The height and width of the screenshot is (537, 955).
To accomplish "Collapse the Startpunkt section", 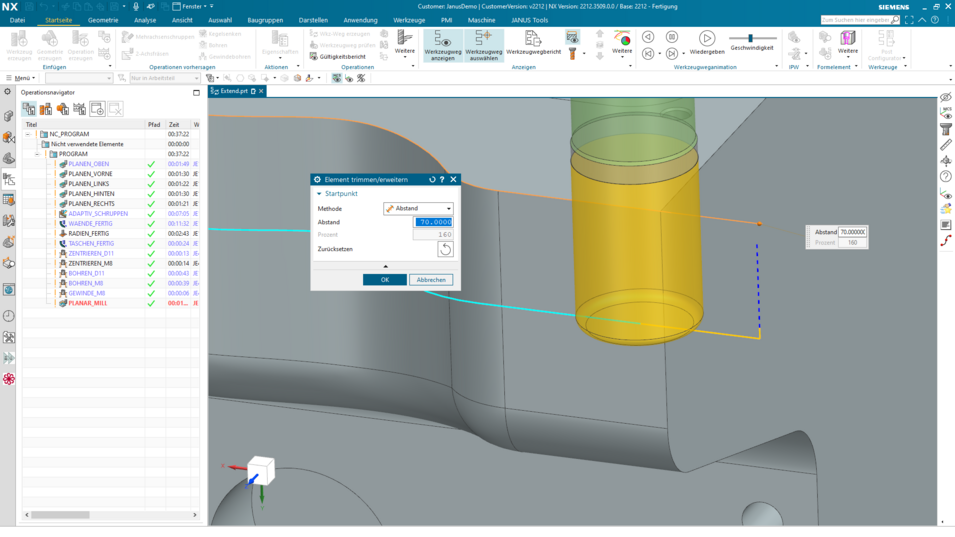I will click(x=319, y=194).
